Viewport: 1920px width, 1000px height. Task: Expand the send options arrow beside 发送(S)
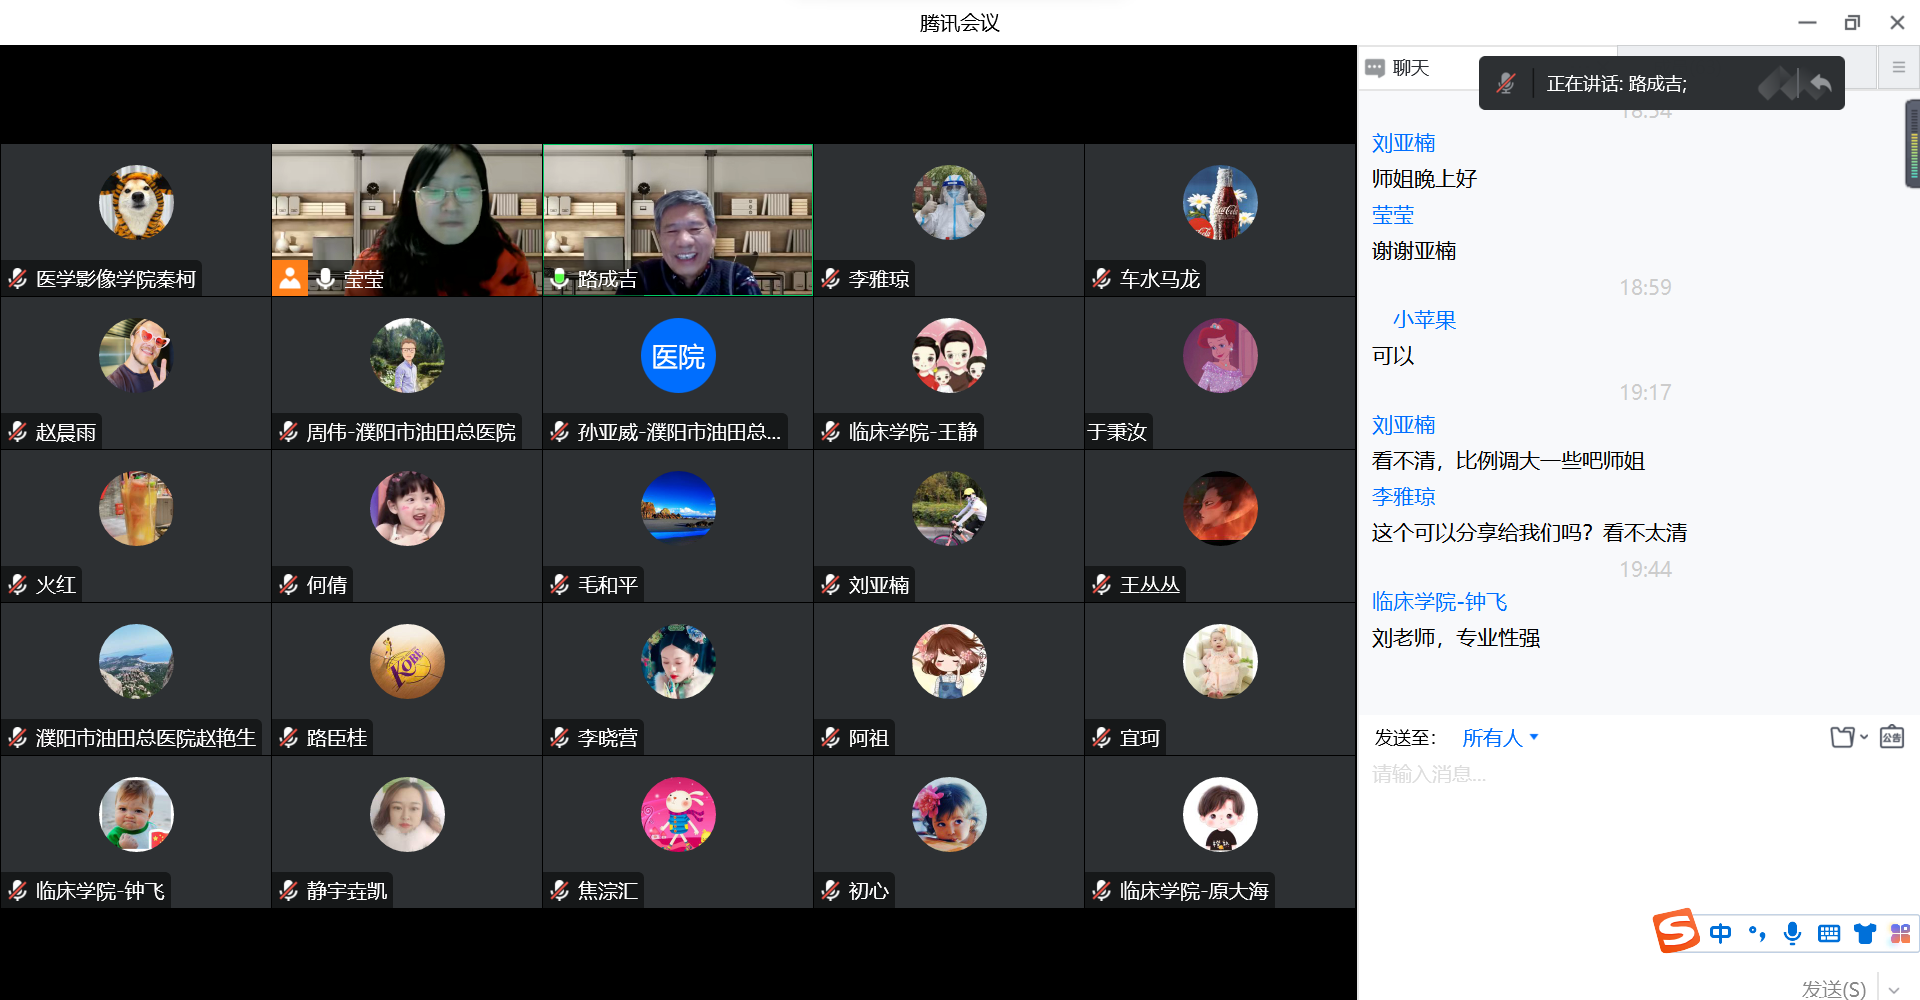point(1894,989)
